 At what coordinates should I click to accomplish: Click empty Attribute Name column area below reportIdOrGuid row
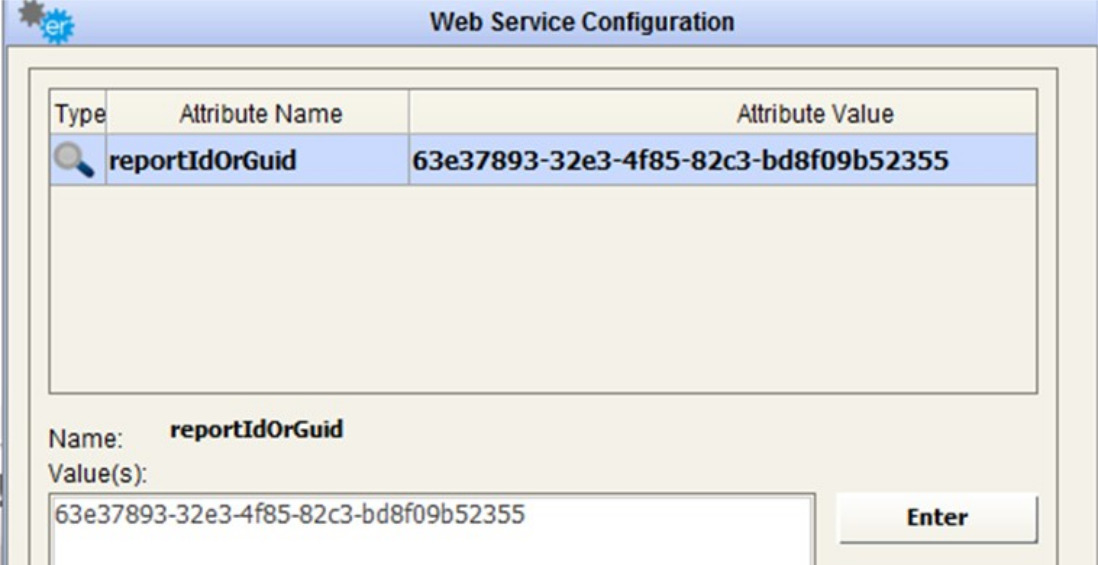[258, 290]
